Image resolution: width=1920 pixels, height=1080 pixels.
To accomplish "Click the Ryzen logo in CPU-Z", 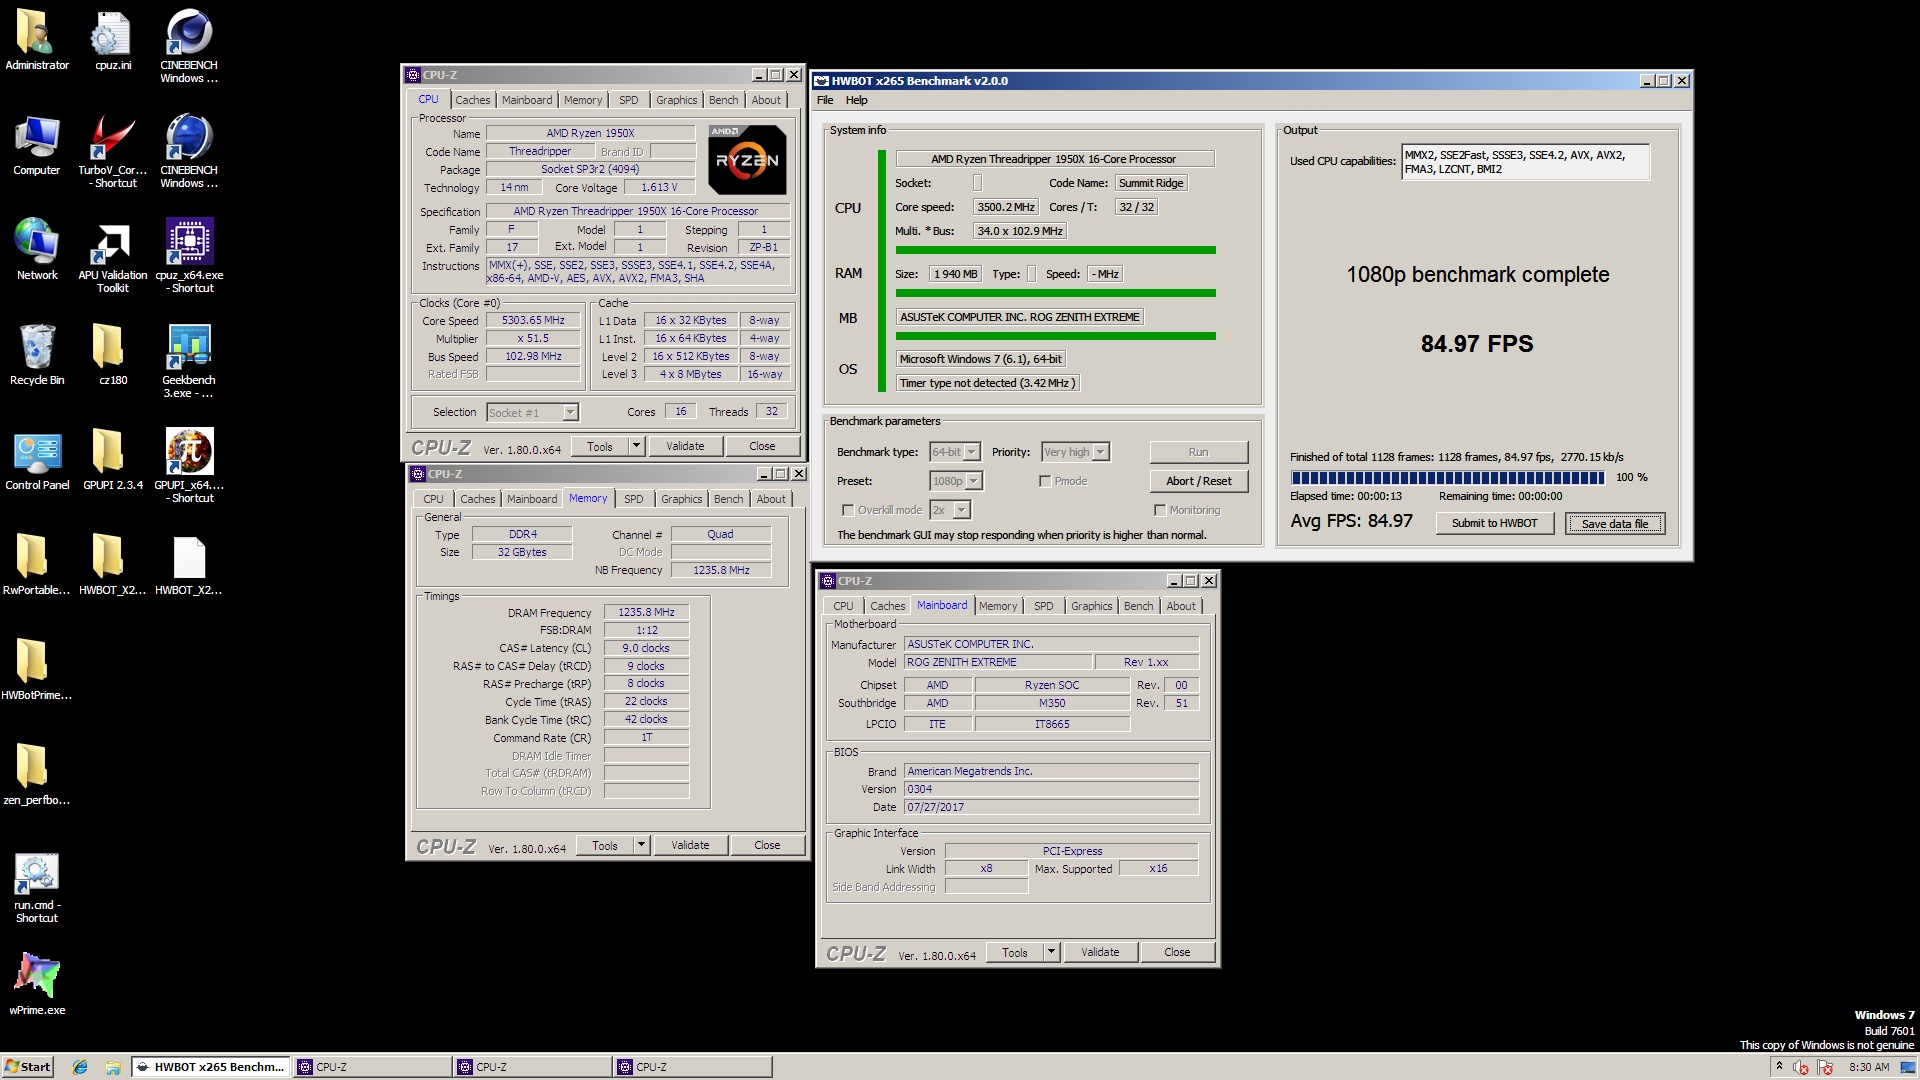I will [x=746, y=159].
